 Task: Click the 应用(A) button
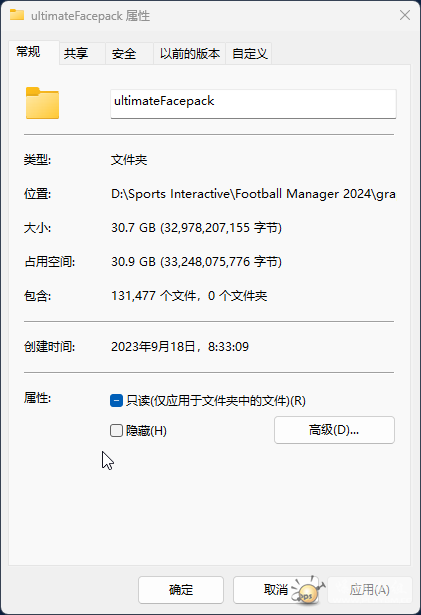tap(370, 590)
